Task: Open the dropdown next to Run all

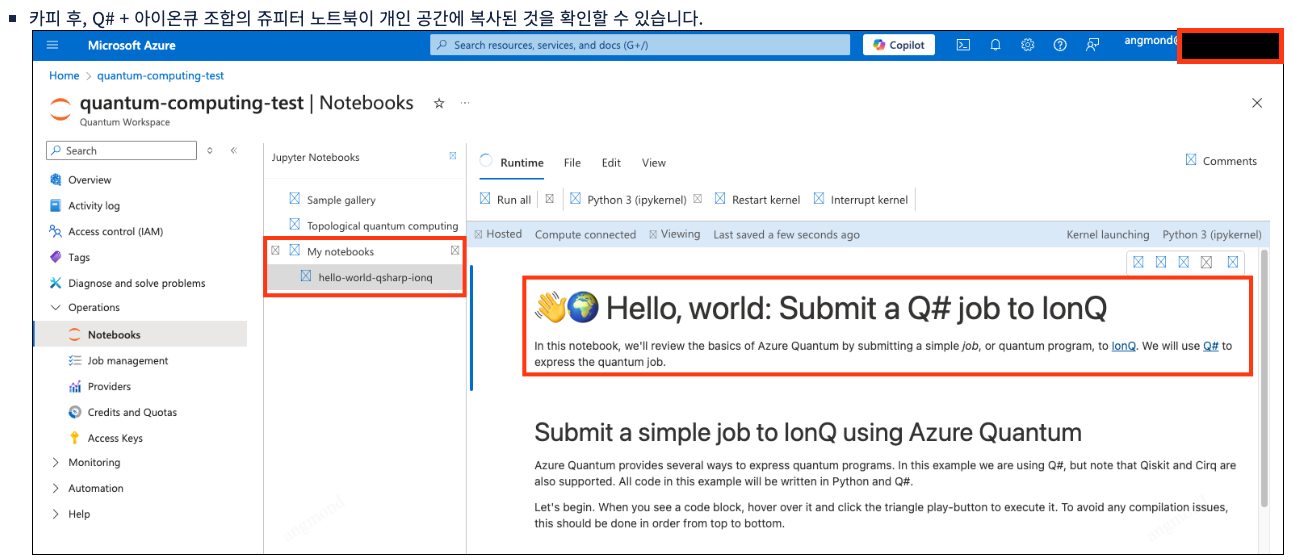Action: [x=549, y=199]
